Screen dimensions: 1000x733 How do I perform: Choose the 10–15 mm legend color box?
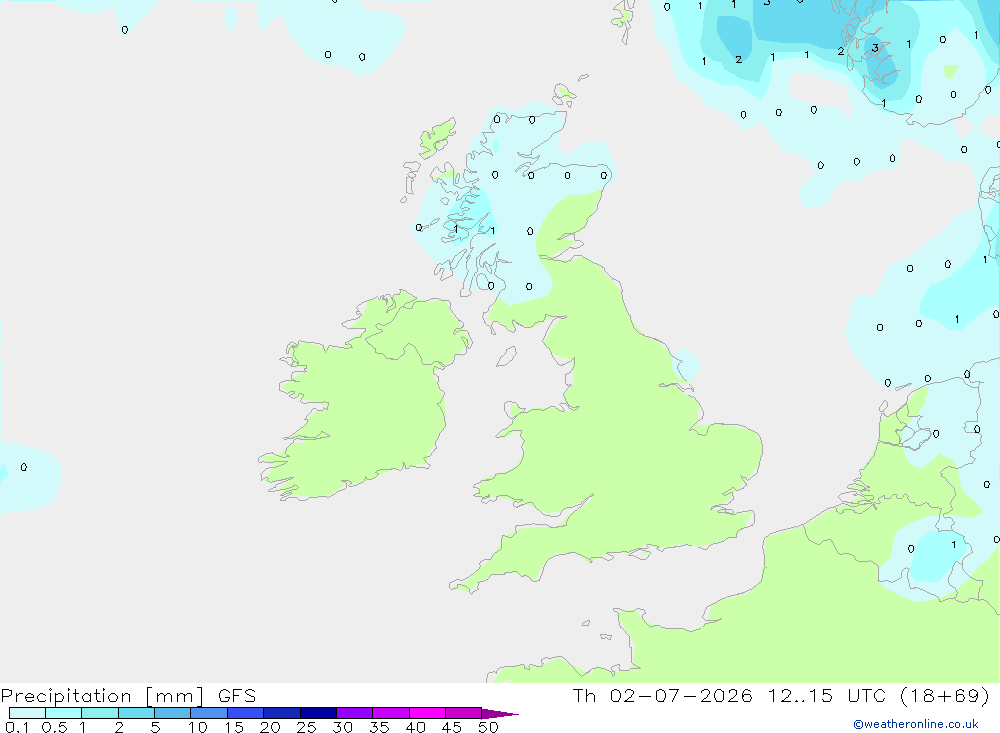pyautogui.click(x=209, y=713)
